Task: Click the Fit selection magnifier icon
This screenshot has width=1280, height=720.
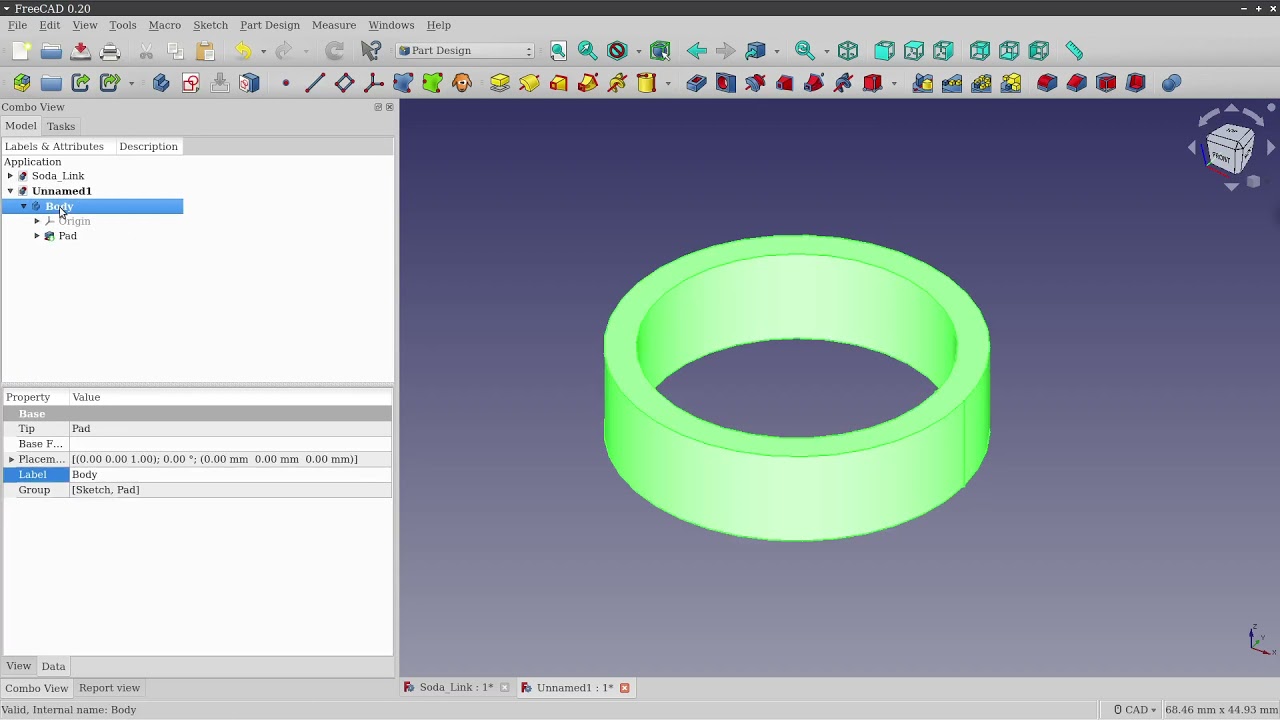Action: (x=587, y=51)
